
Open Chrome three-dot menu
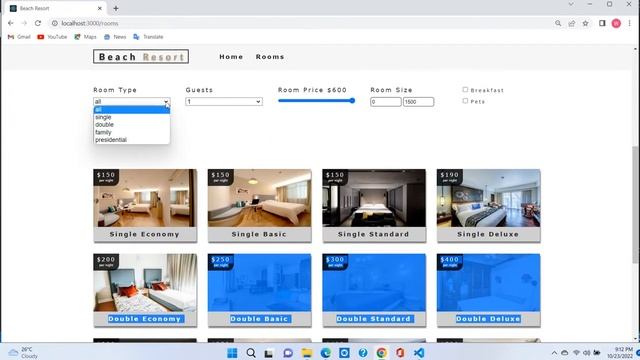[629, 23]
